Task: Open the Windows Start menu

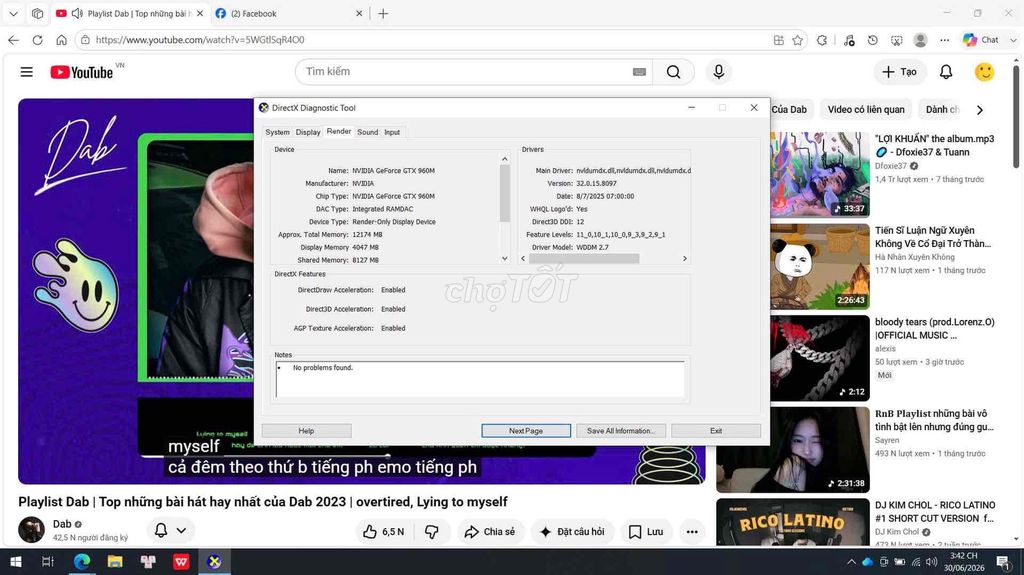Action: 16,561
